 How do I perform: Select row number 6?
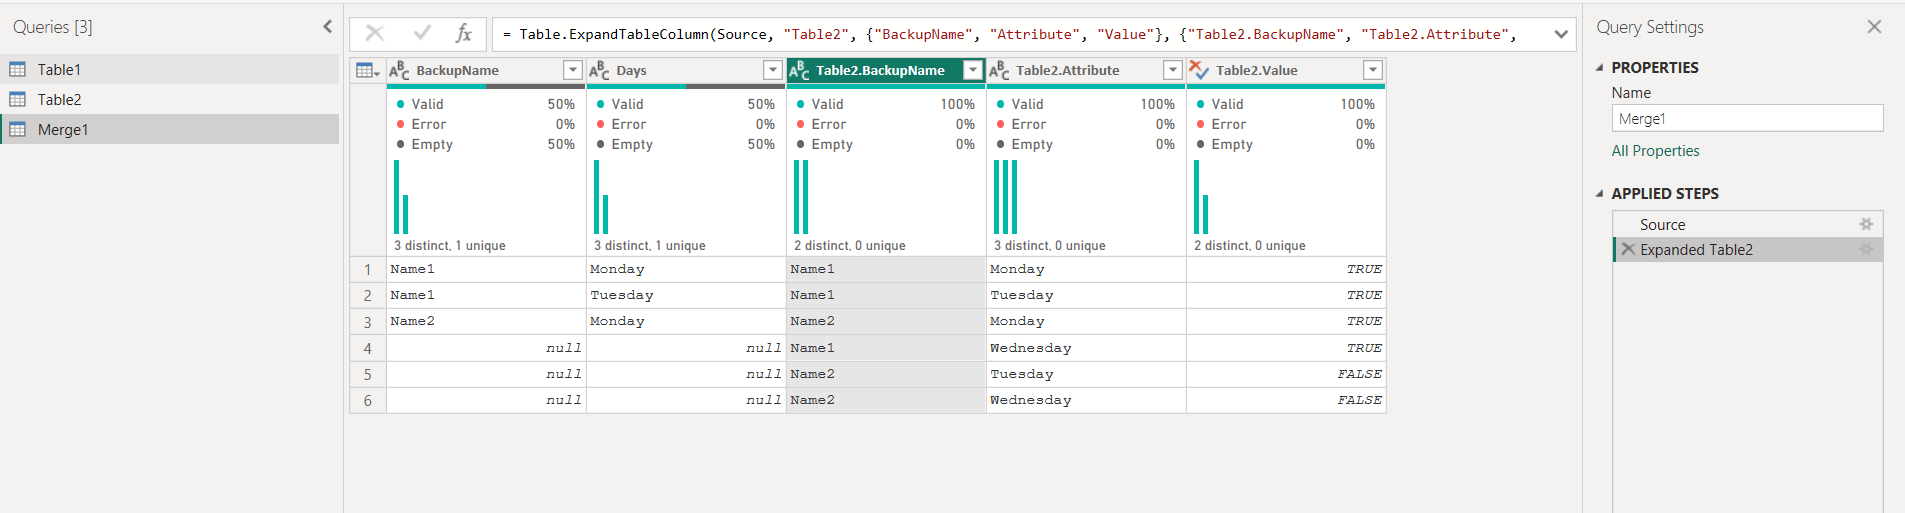368,400
